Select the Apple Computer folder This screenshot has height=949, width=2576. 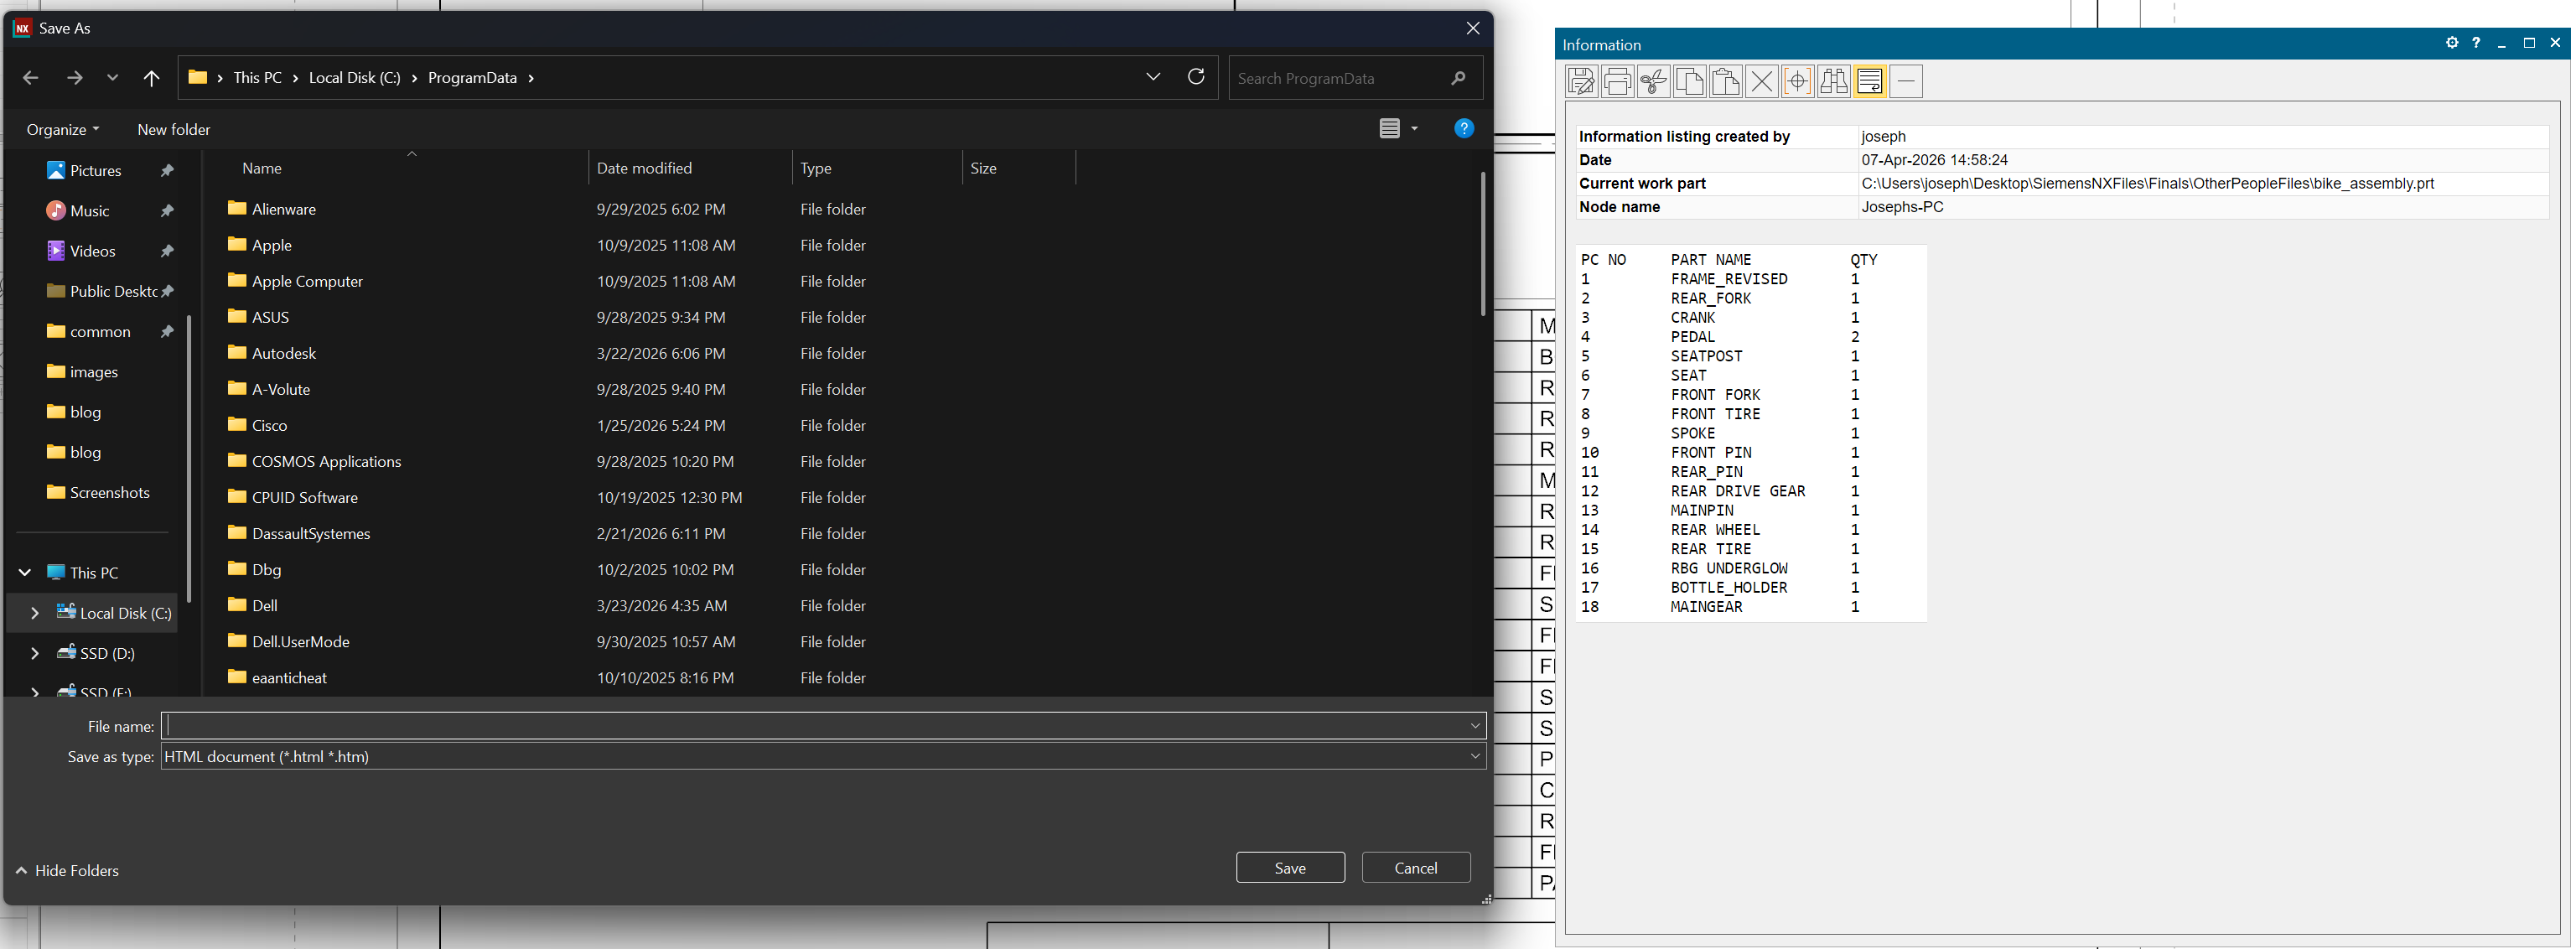coord(307,281)
